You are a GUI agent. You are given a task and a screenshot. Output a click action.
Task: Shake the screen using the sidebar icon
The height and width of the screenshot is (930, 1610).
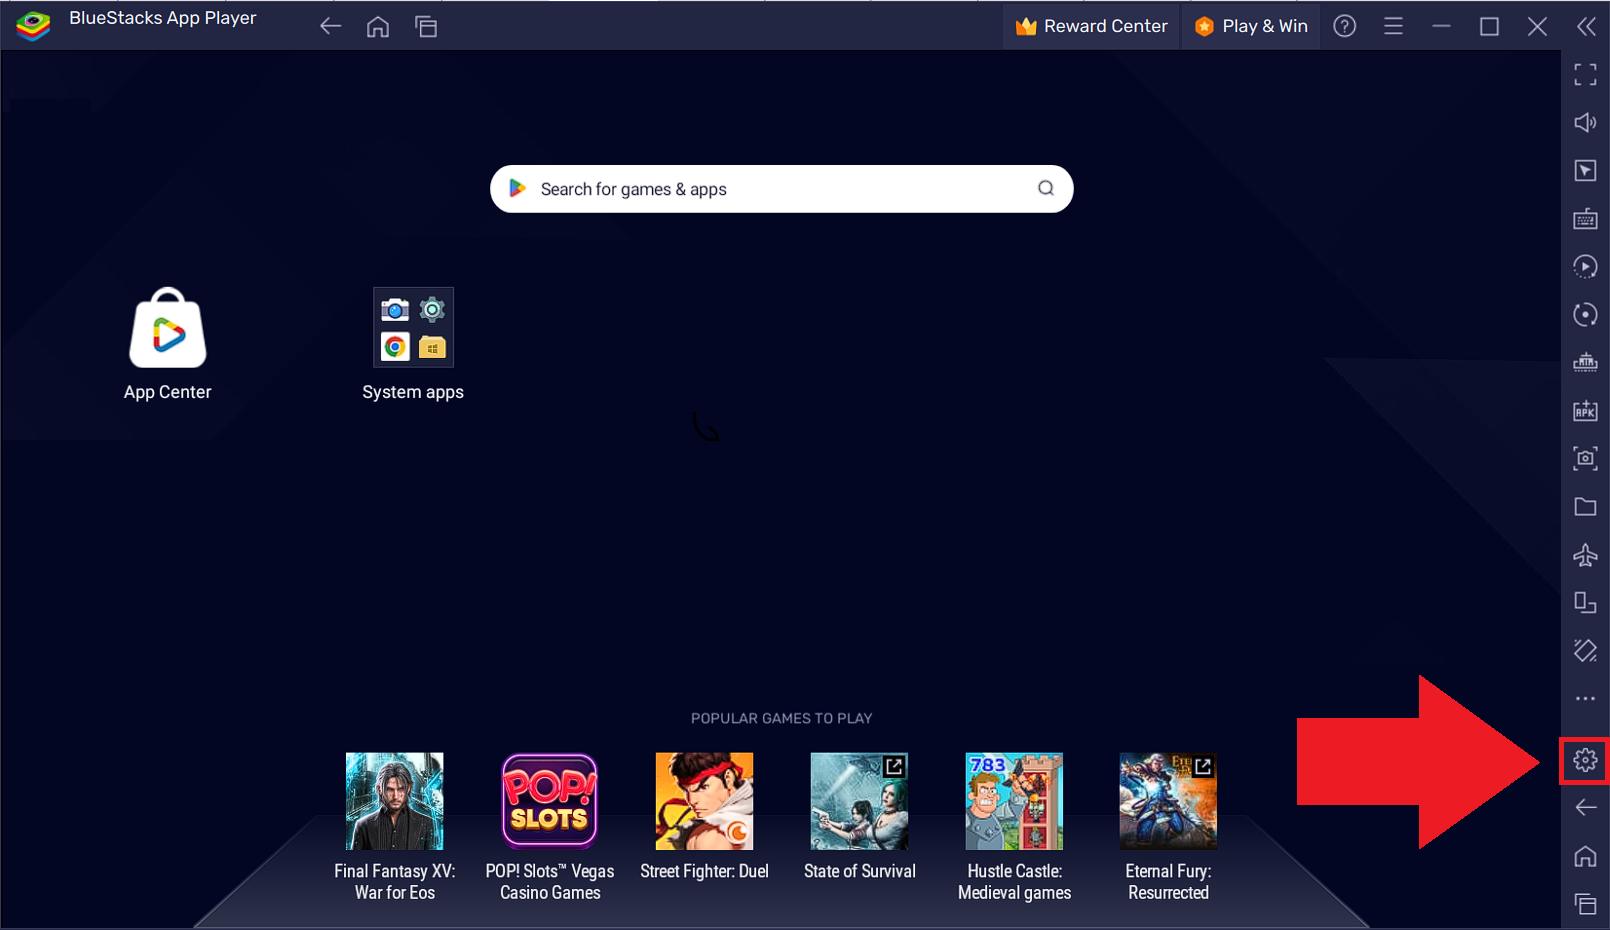(x=1585, y=650)
